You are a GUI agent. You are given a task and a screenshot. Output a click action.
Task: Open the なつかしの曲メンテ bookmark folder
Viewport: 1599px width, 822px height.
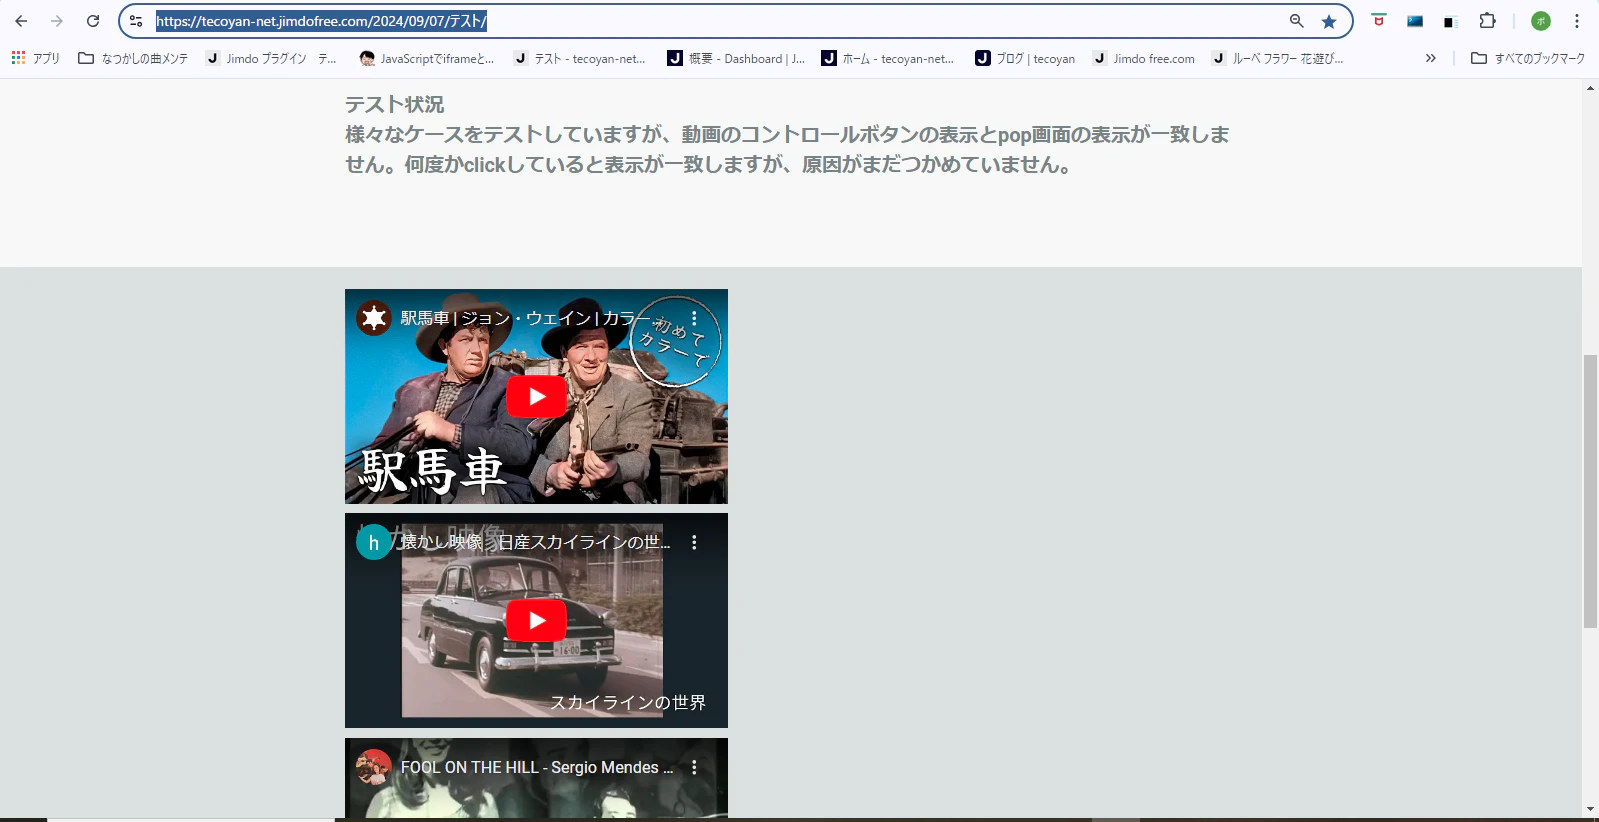[x=133, y=59]
